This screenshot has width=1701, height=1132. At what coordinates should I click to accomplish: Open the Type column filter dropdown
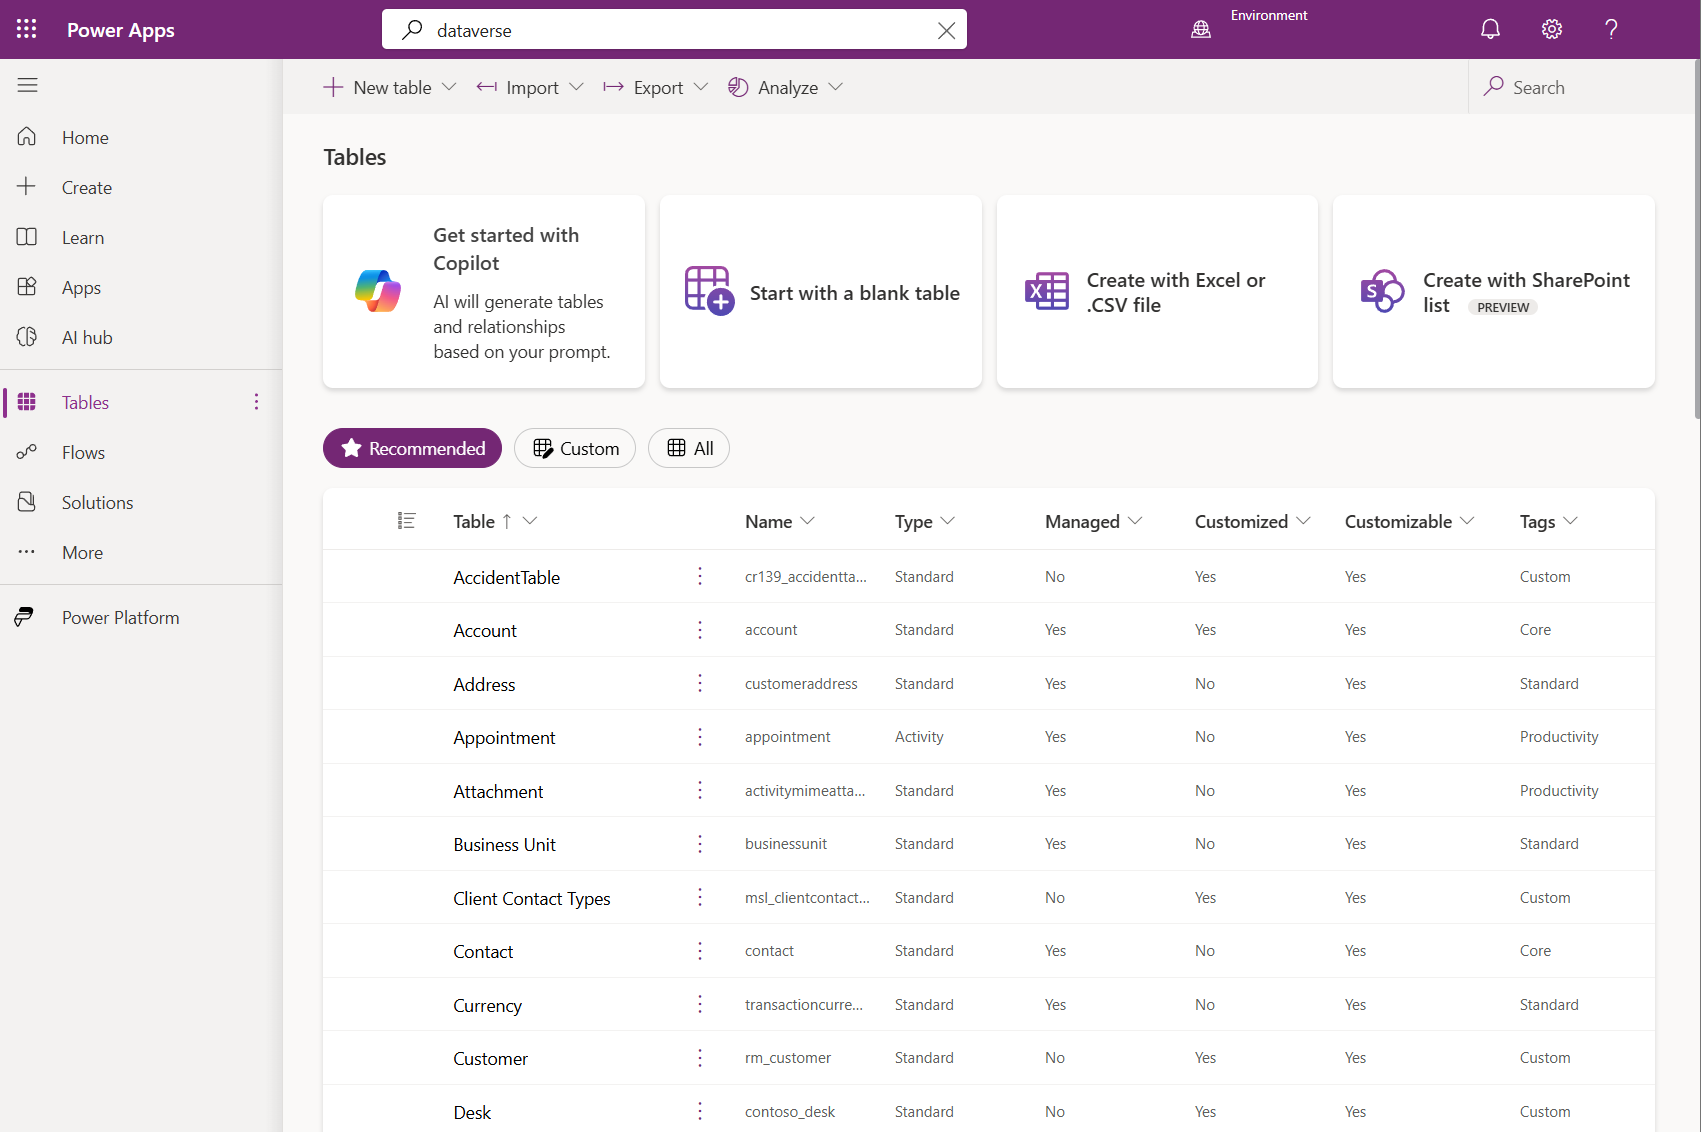pyautogui.click(x=949, y=521)
